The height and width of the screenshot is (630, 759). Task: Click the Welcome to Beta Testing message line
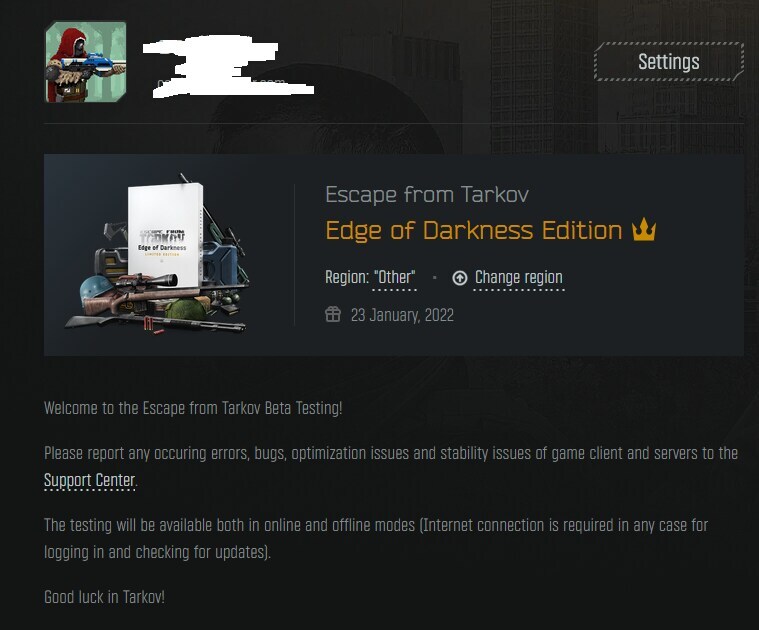(193, 408)
